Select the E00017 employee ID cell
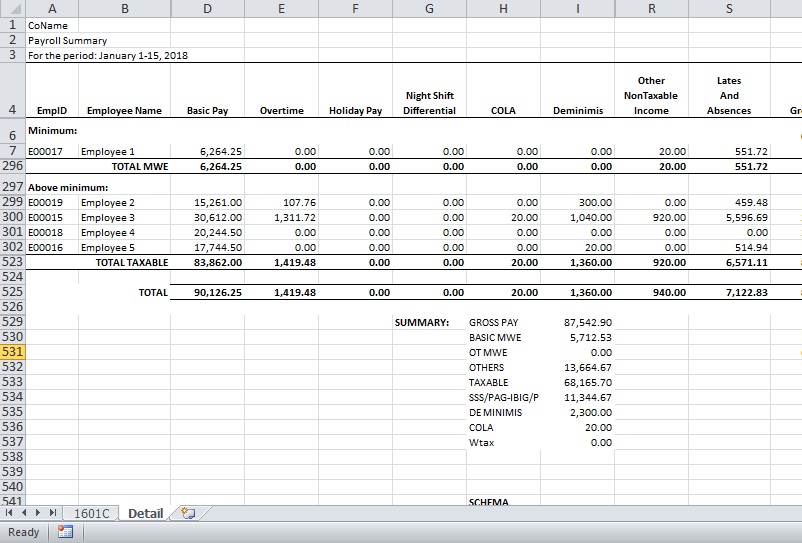Screen dimensions: 802x543 click(51, 151)
